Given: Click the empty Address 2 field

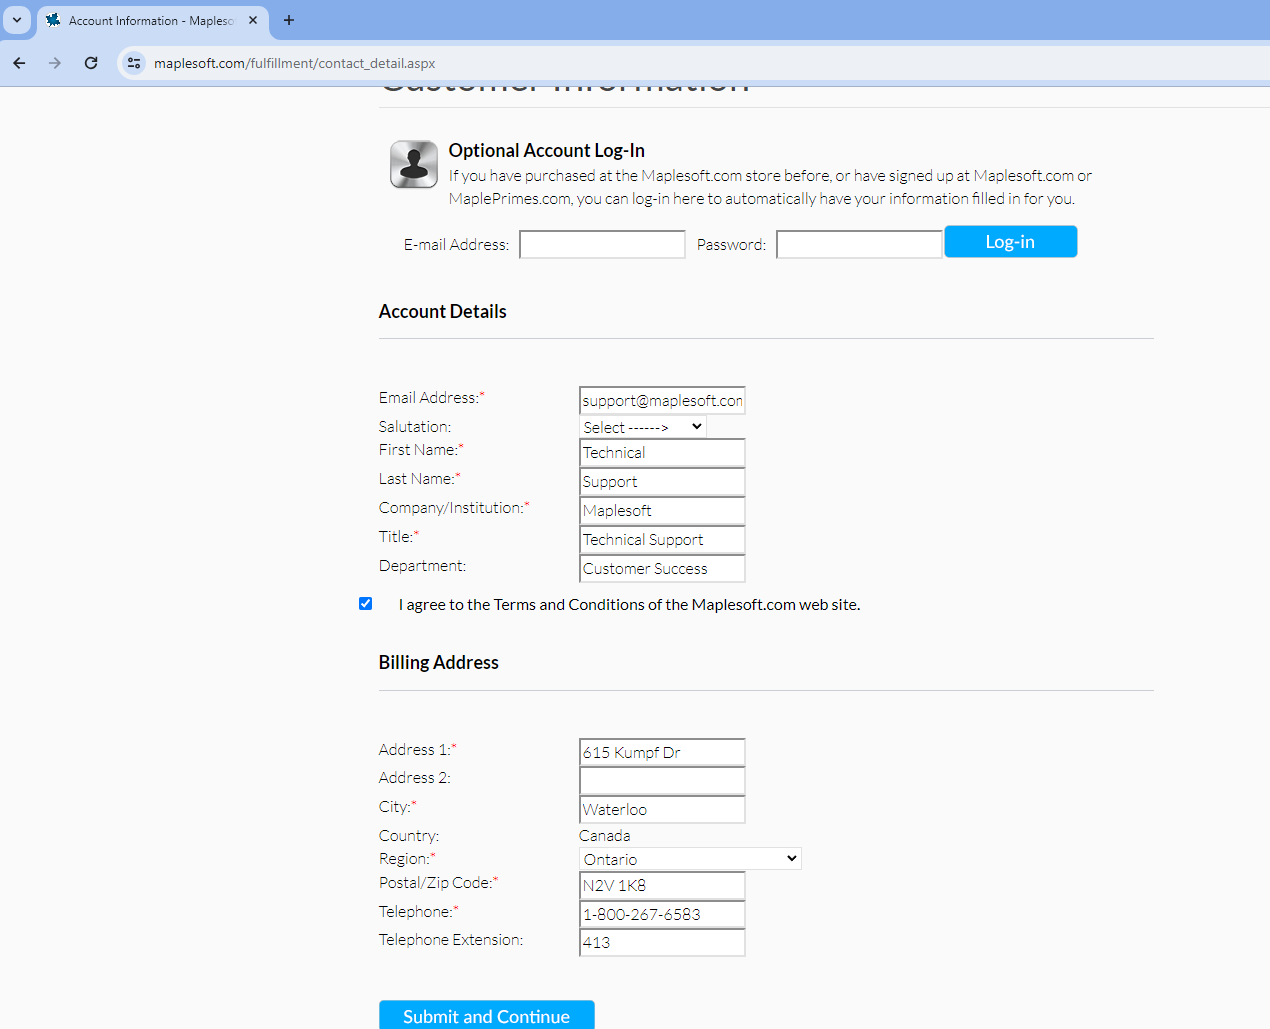Looking at the screenshot, I should [x=662, y=780].
